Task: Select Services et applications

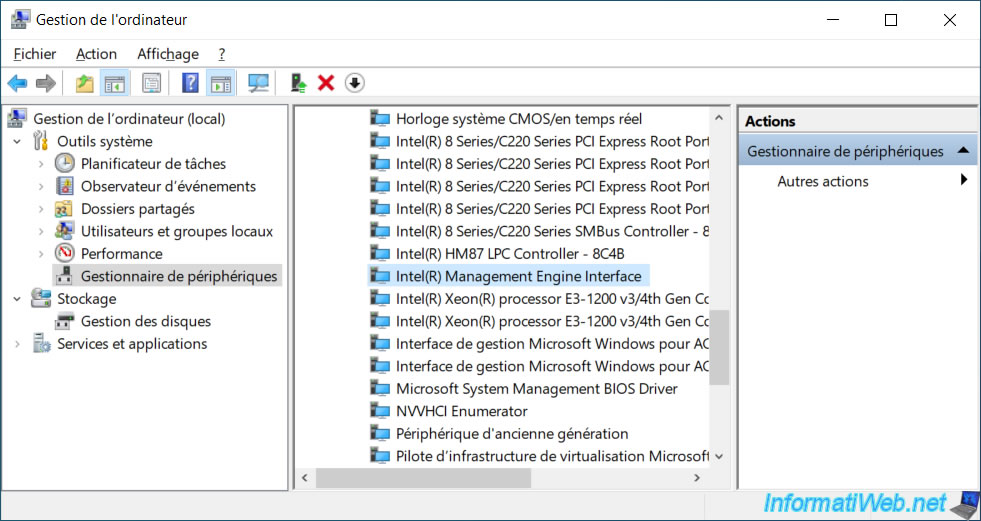Action: pos(132,344)
